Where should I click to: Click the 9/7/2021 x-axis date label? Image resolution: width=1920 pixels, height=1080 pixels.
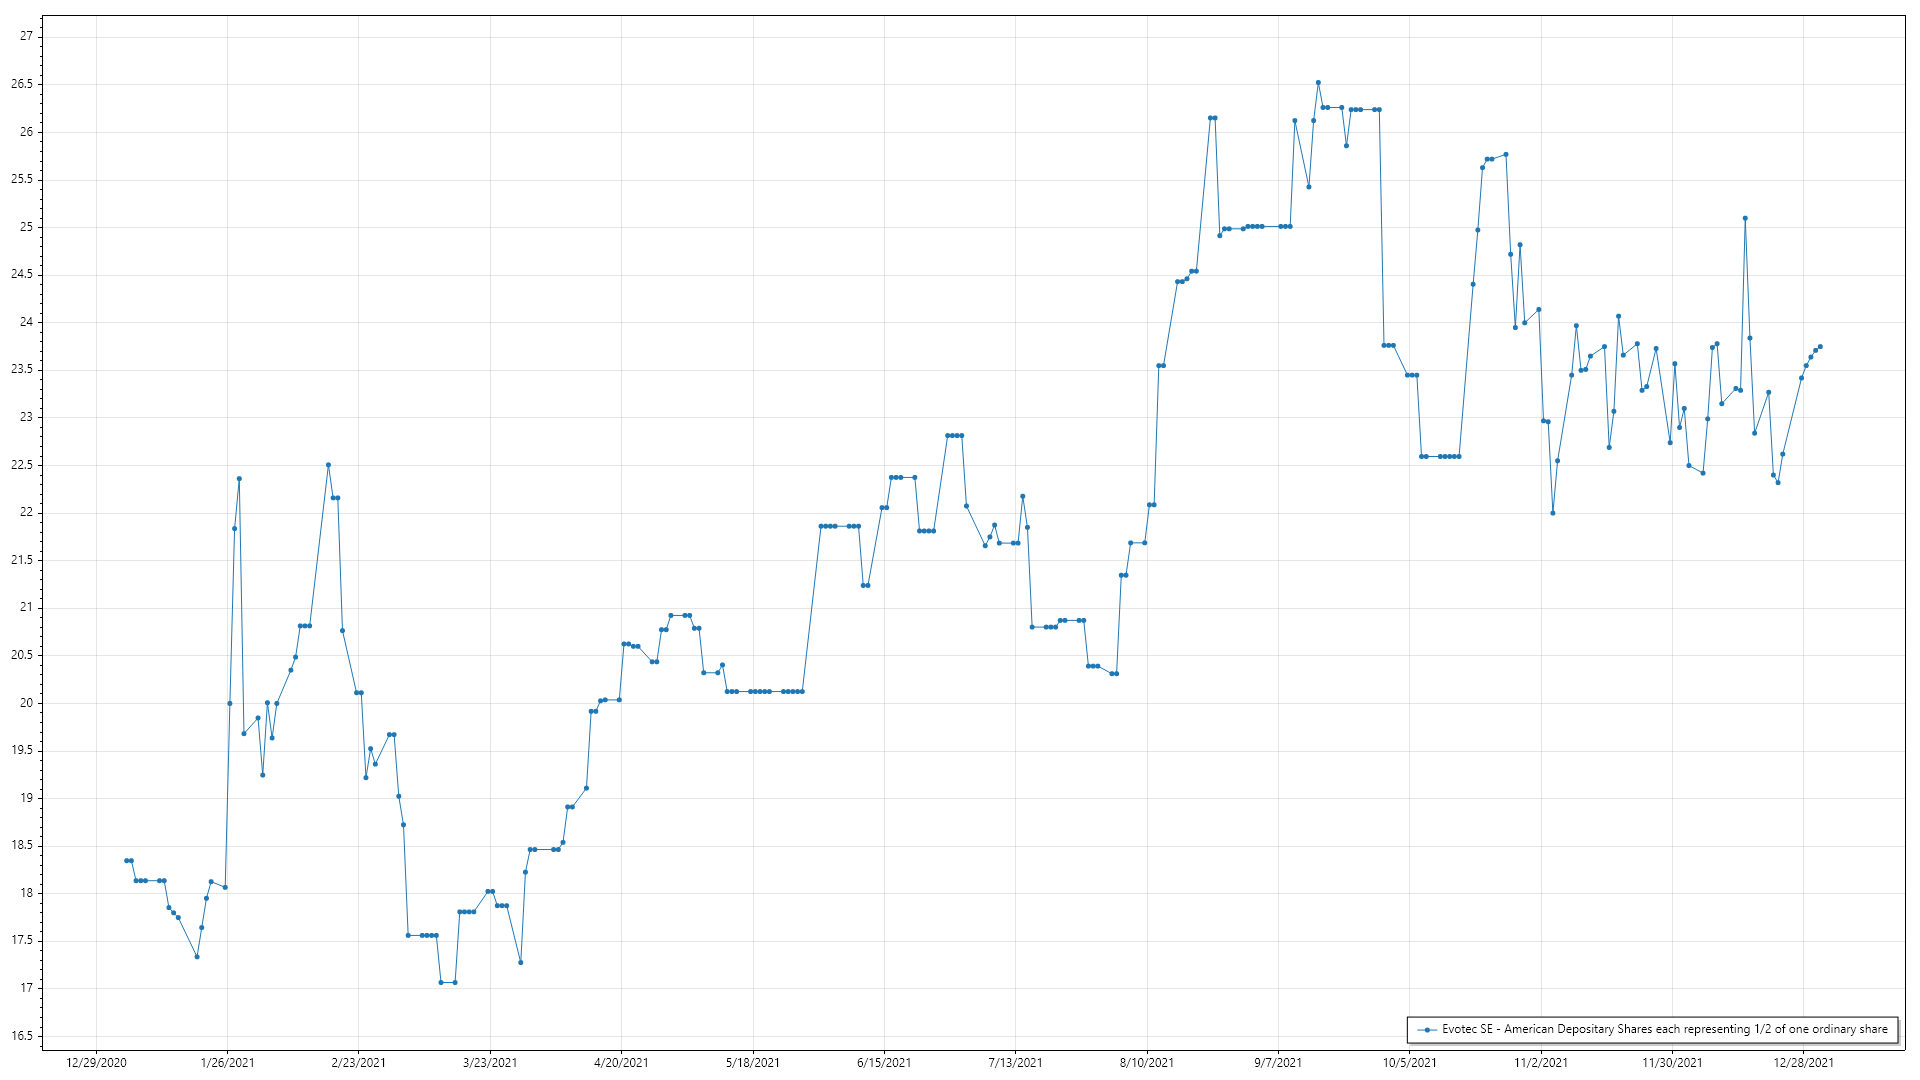1278,1062
